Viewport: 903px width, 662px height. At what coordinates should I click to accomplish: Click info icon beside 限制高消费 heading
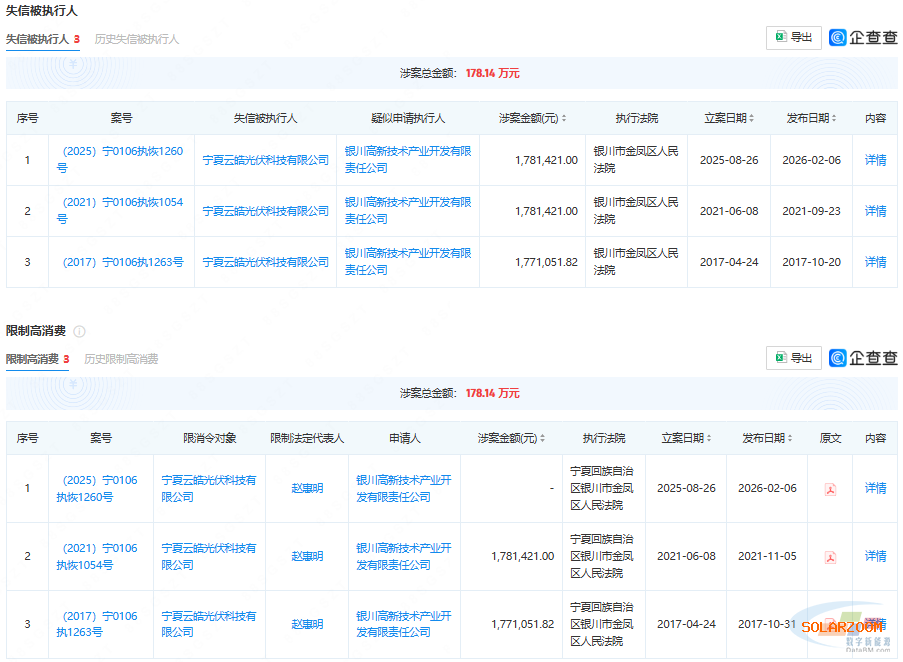coord(79,331)
